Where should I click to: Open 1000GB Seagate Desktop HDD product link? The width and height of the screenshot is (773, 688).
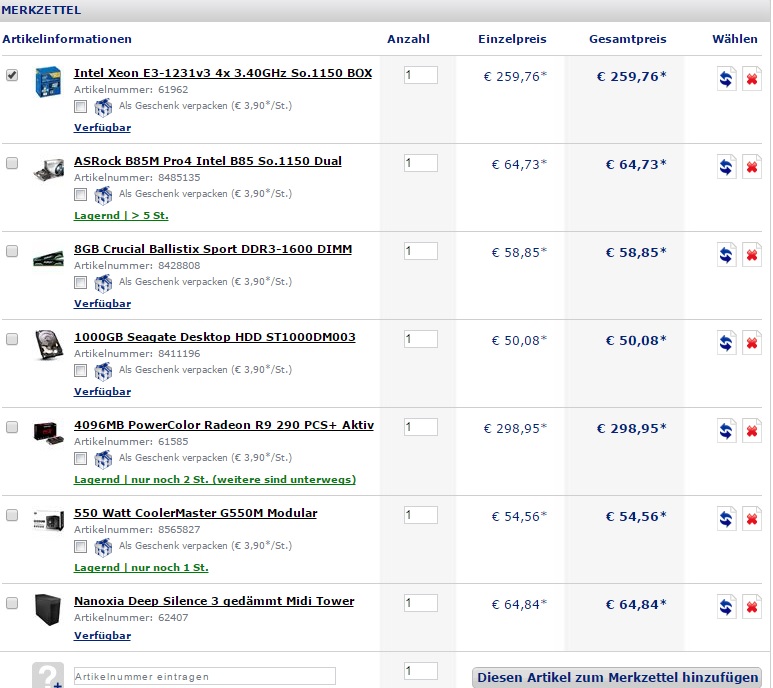(x=214, y=337)
